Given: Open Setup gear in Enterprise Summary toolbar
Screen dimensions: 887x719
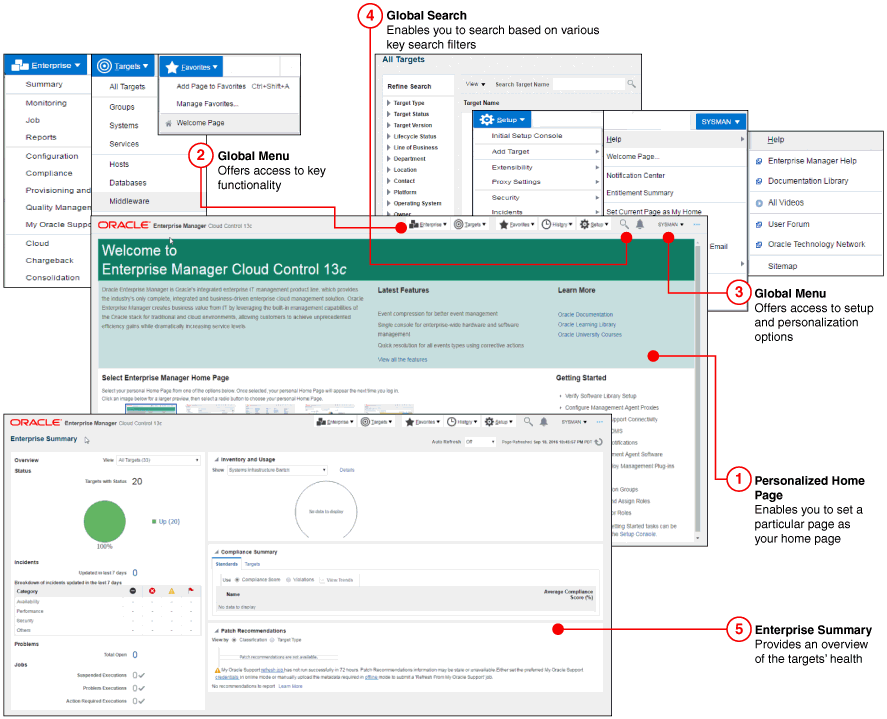Looking at the screenshot, I should [498, 422].
